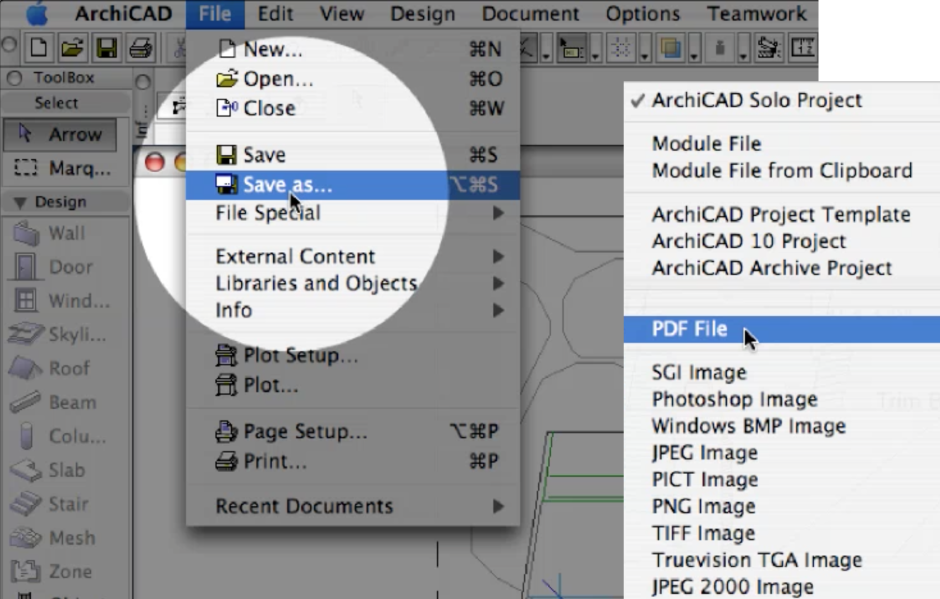Open the ArchiCAD application menu
The image size is (940, 599).
pos(123,14)
